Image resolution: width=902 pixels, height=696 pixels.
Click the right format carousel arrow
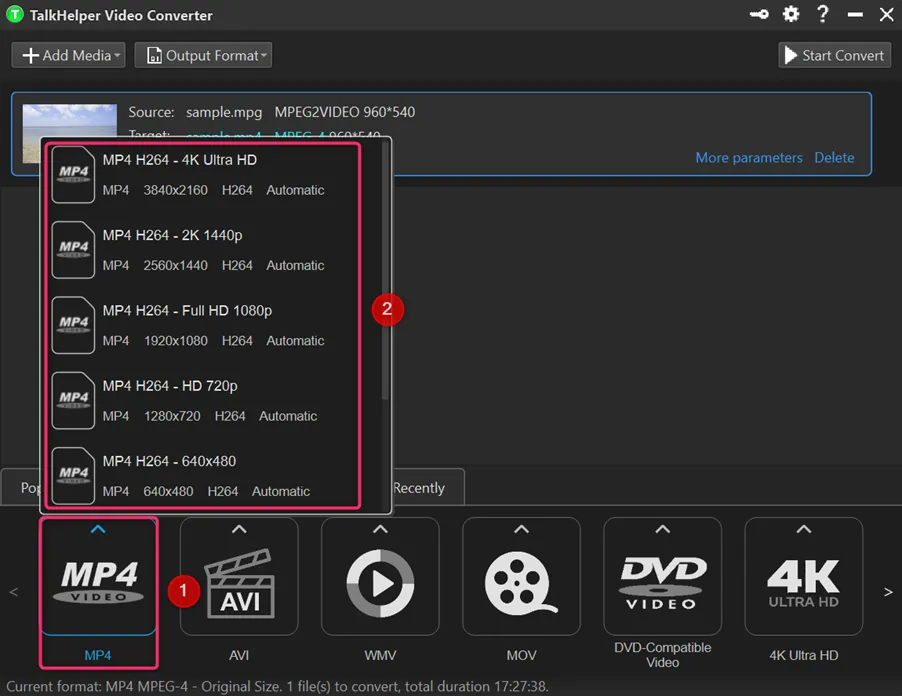click(x=888, y=592)
